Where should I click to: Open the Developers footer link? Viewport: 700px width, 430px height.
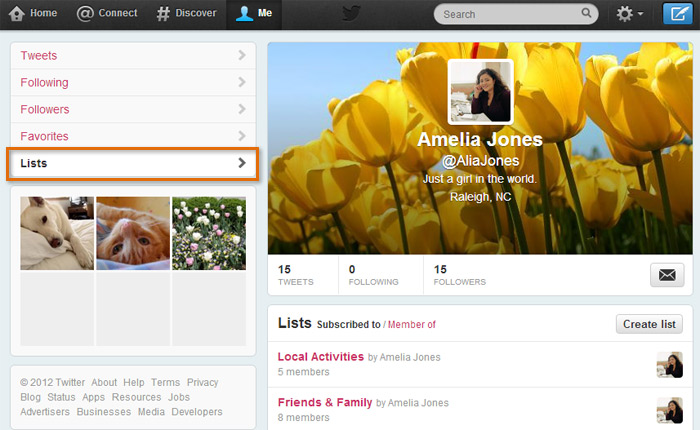click(x=197, y=412)
